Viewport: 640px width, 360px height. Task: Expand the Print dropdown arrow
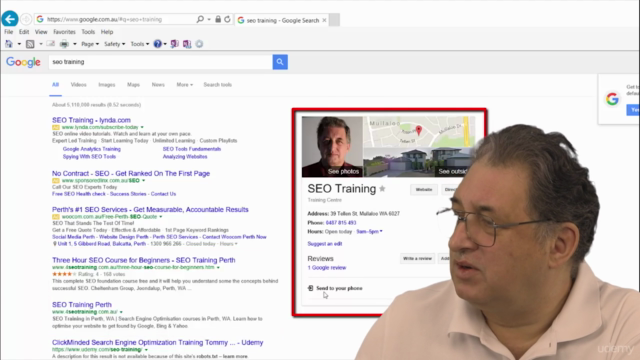click(74, 44)
